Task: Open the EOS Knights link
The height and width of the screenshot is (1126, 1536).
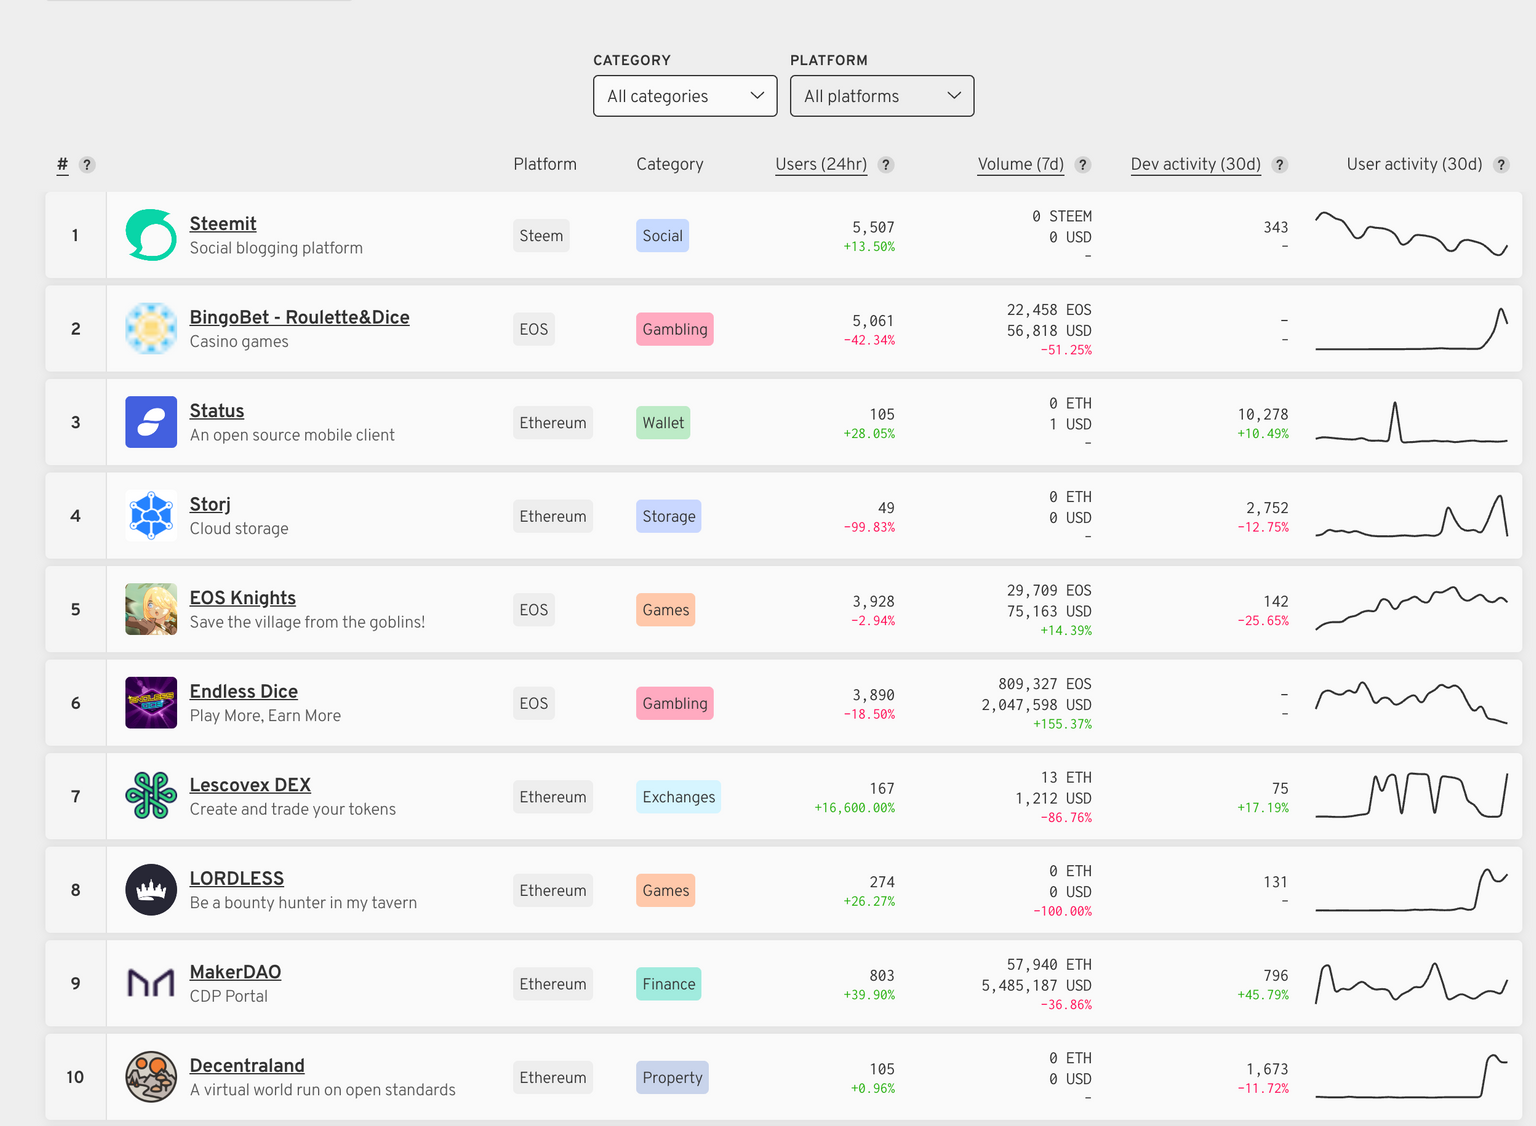Action: coord(243,598)
